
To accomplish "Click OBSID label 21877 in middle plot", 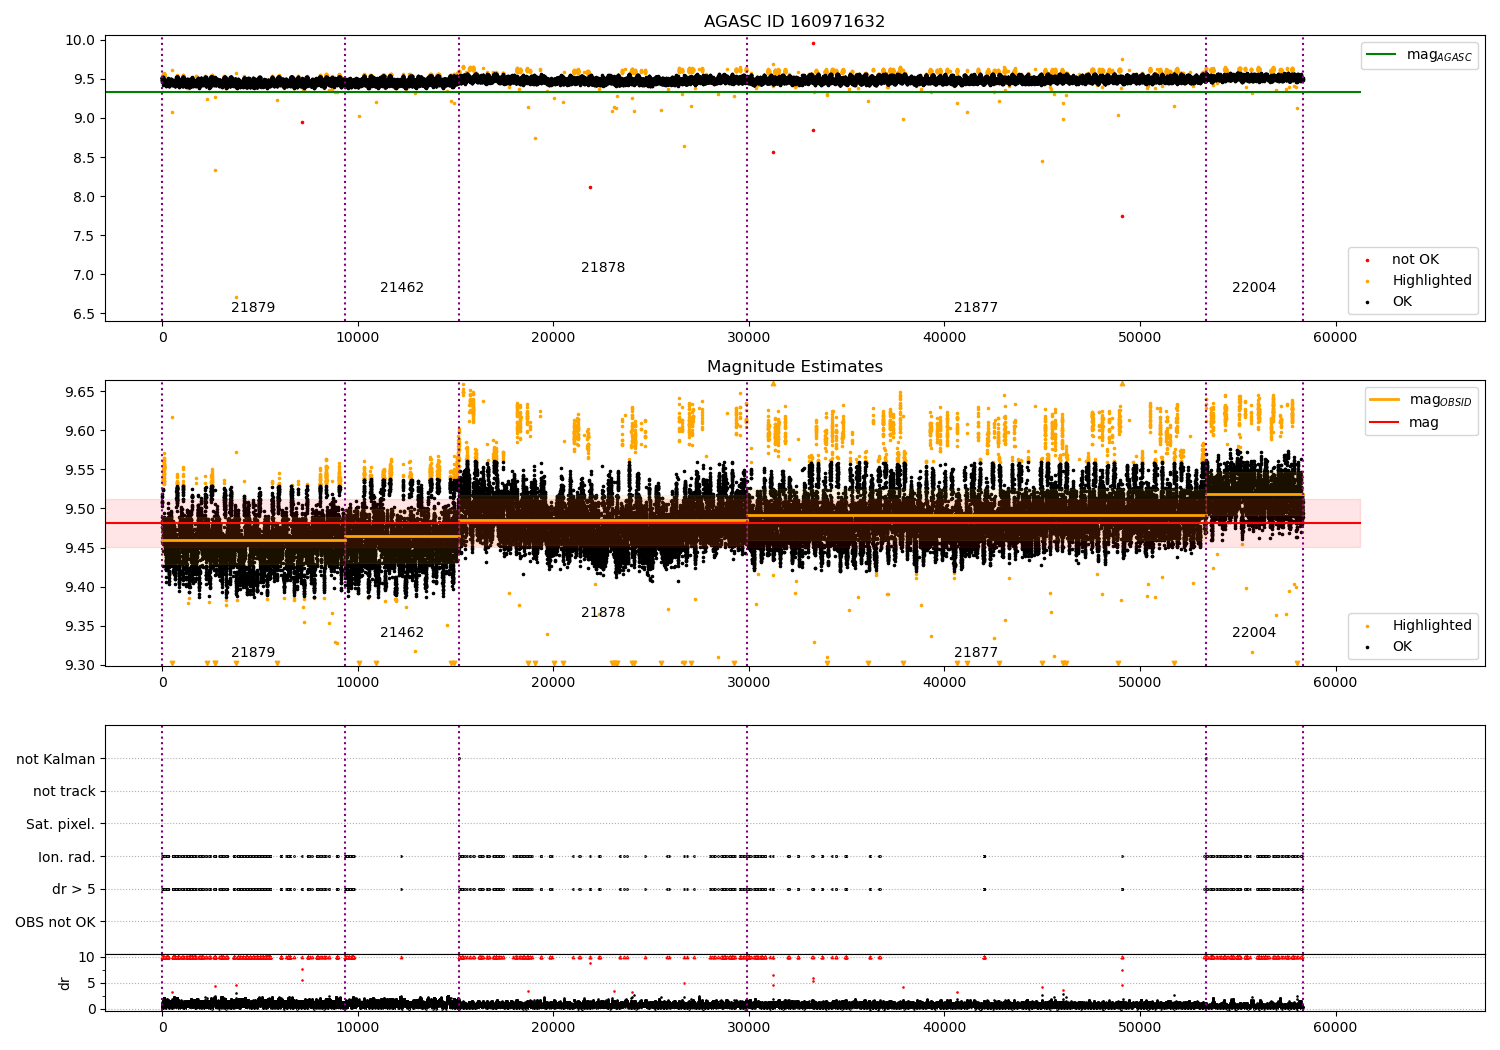I will (x=975, y=653).
